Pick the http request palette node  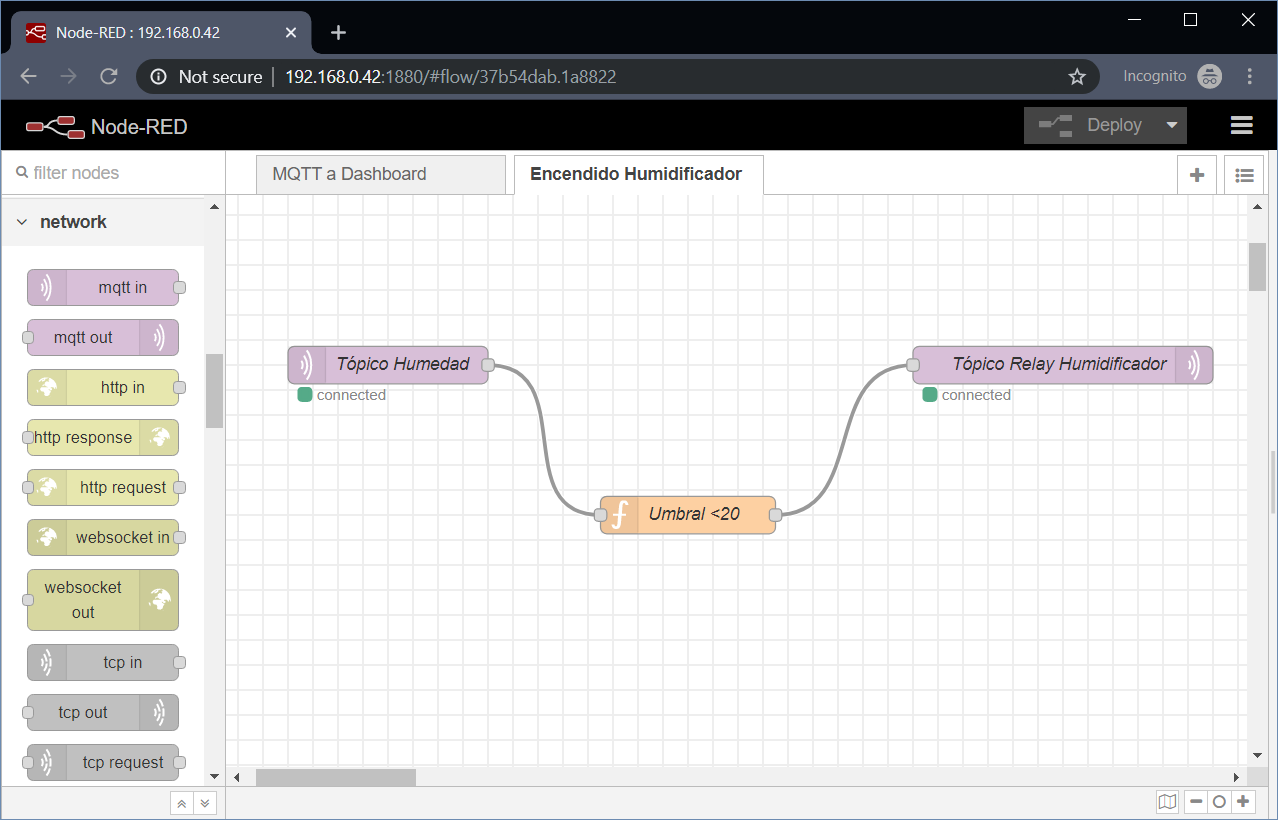(103, 487)
